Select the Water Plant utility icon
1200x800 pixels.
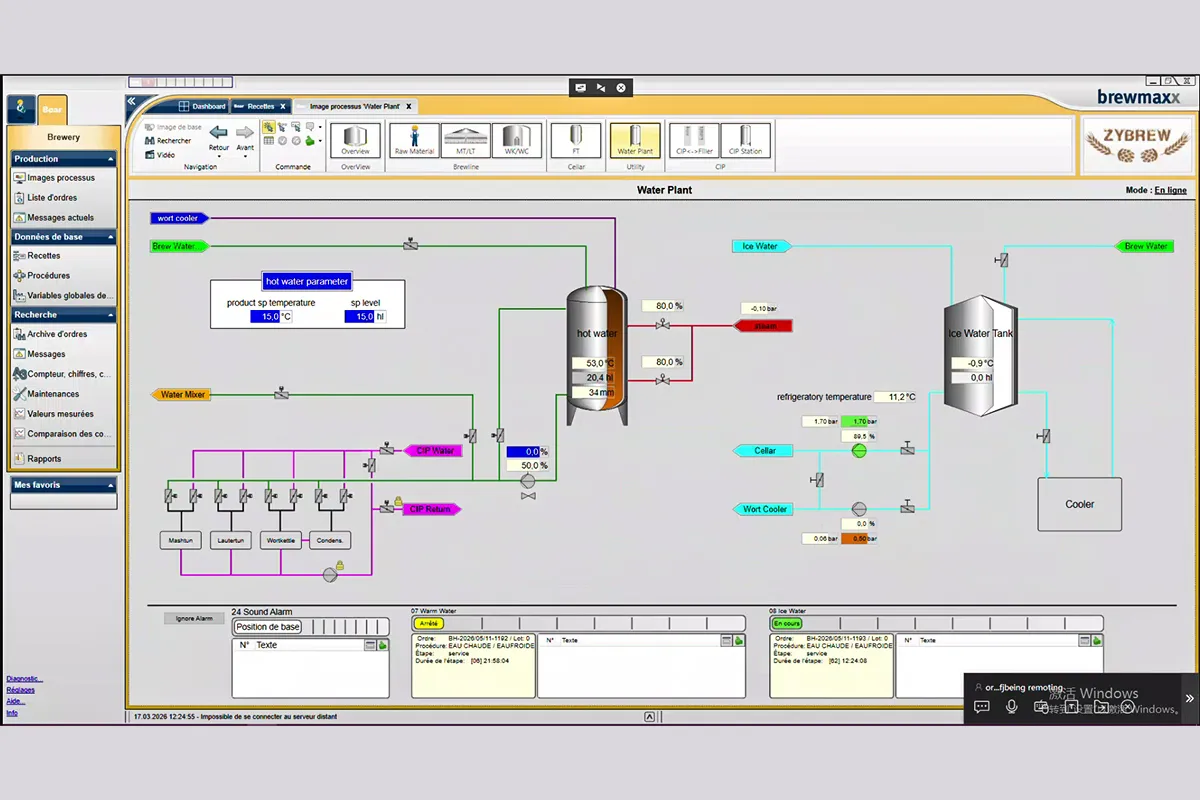635,140
